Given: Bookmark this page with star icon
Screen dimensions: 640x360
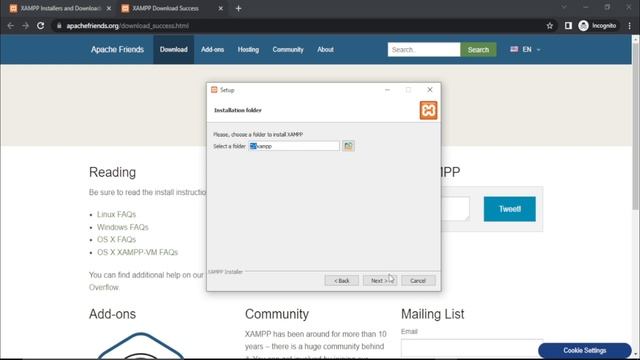Looking at the screenshot, I should pos(550,26).
